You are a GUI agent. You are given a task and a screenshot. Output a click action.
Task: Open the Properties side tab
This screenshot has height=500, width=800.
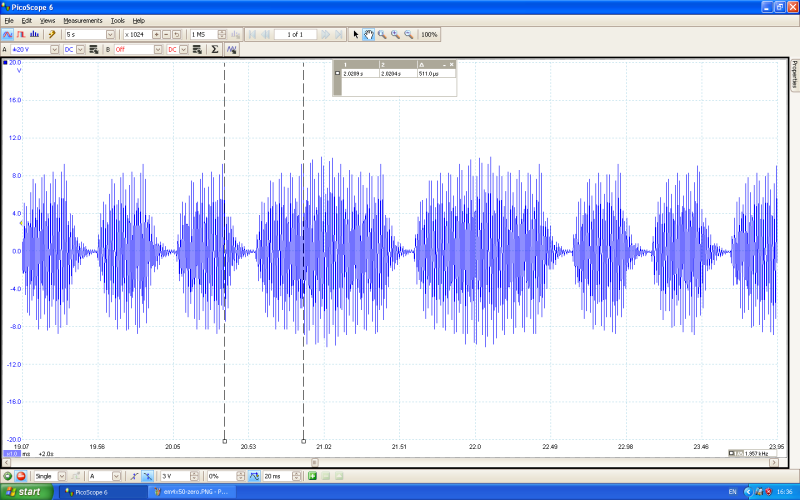coord(795,74)
